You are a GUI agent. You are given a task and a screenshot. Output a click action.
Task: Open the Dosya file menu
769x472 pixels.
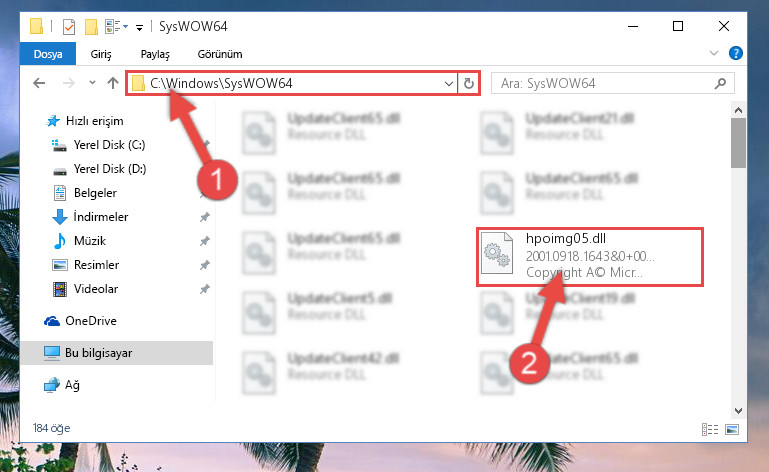pyautogui.click(x=48, y=54)
